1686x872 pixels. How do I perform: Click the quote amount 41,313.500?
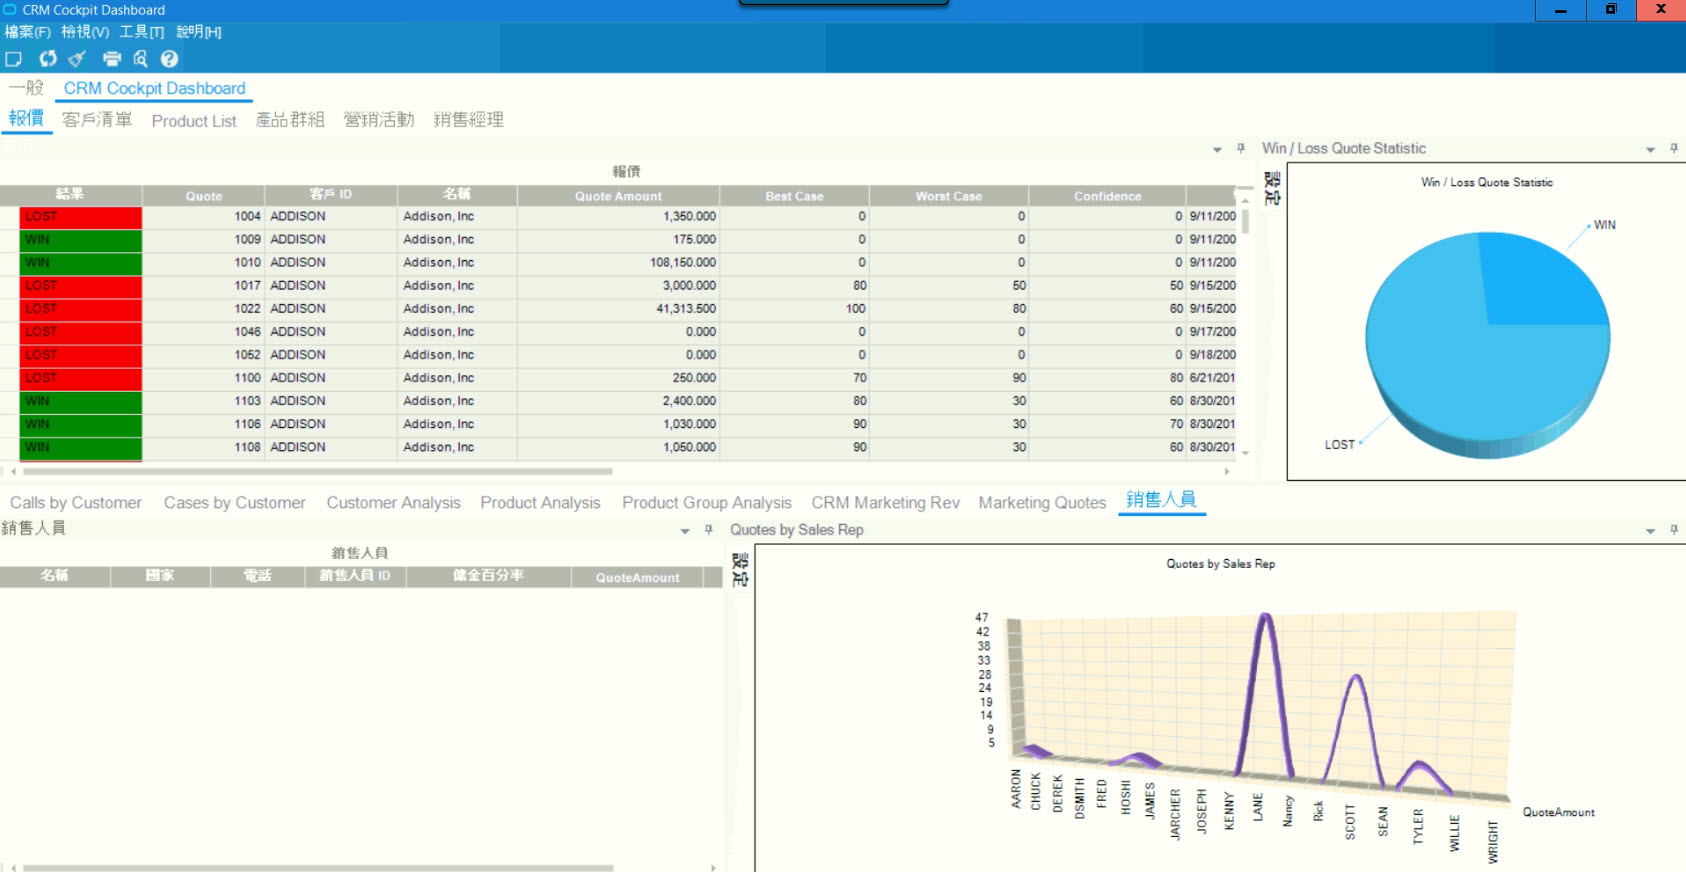coord(686,309)
